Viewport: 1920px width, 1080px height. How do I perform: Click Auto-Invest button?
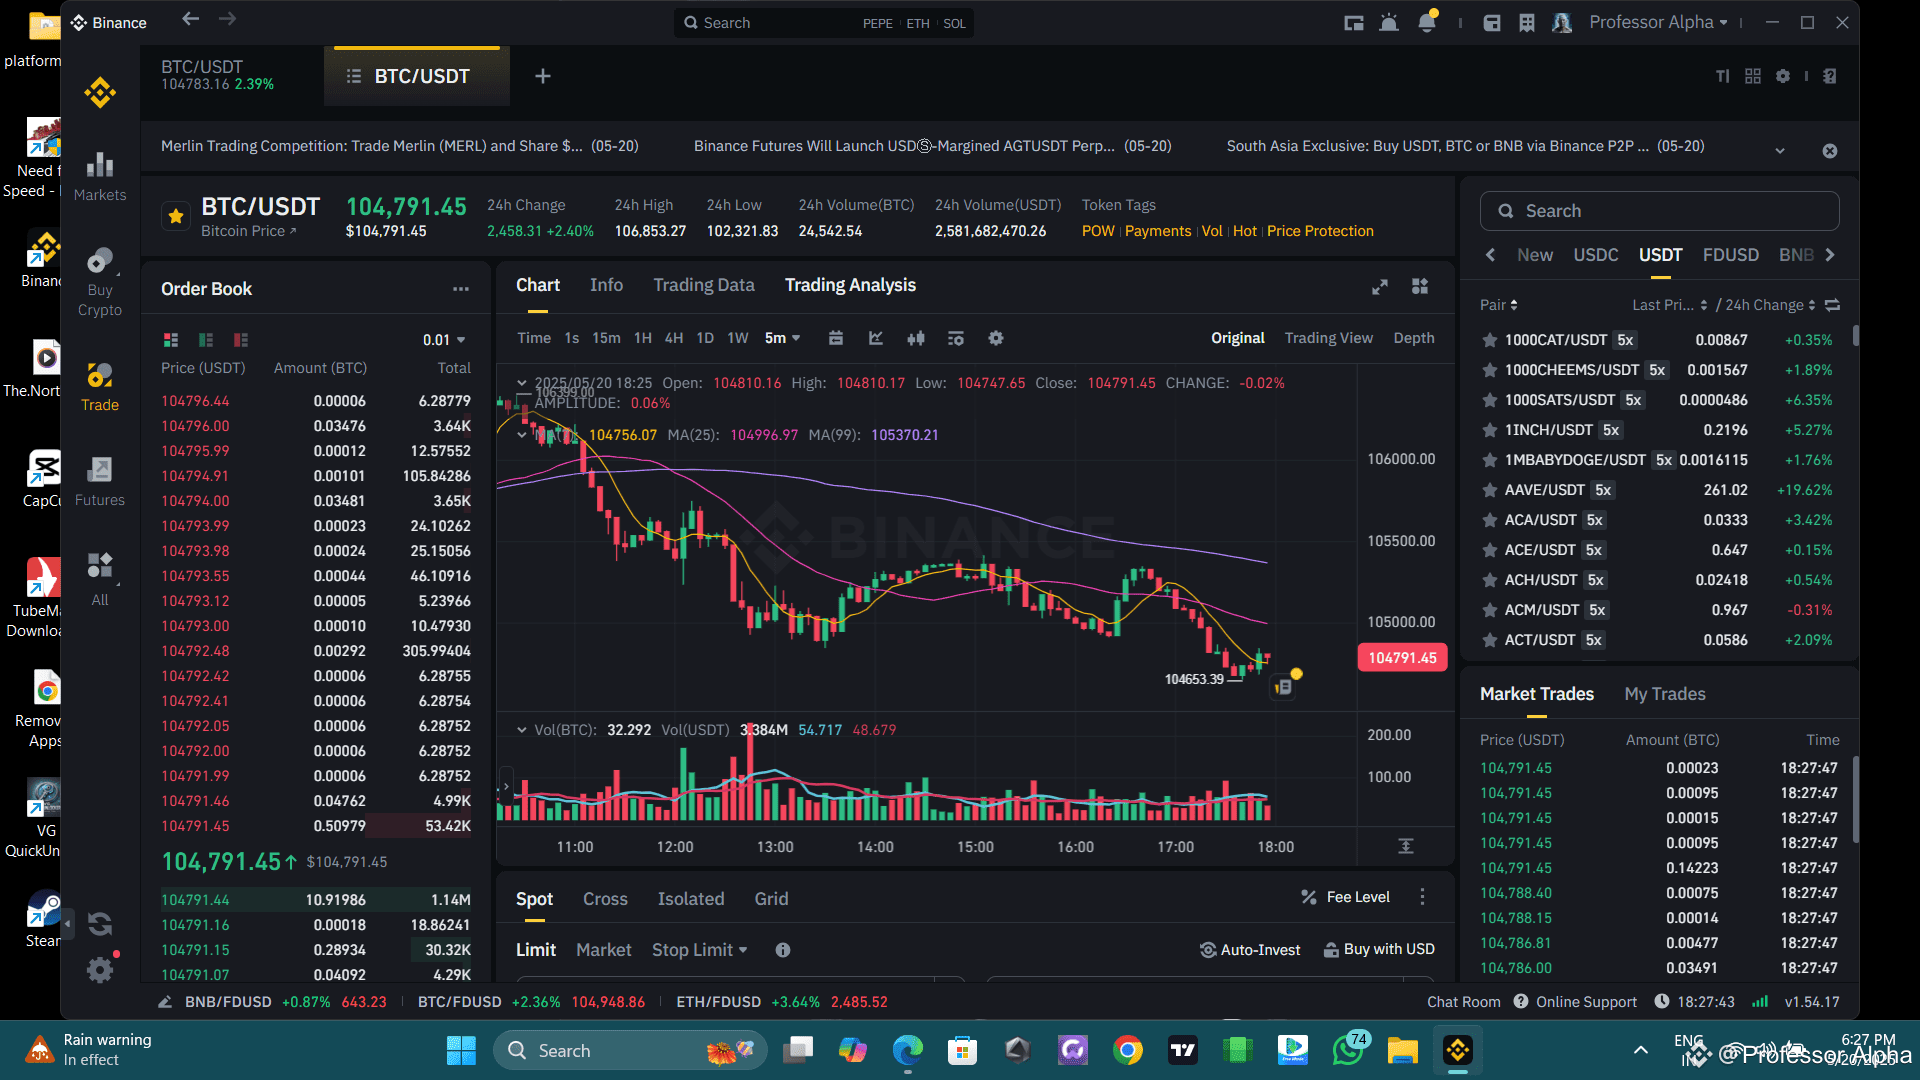[1250, 950]
